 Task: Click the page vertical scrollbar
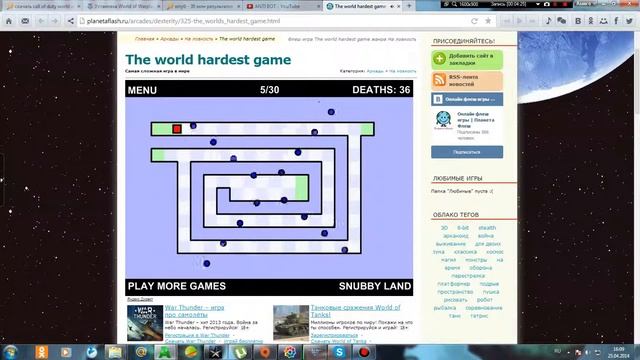636,188
